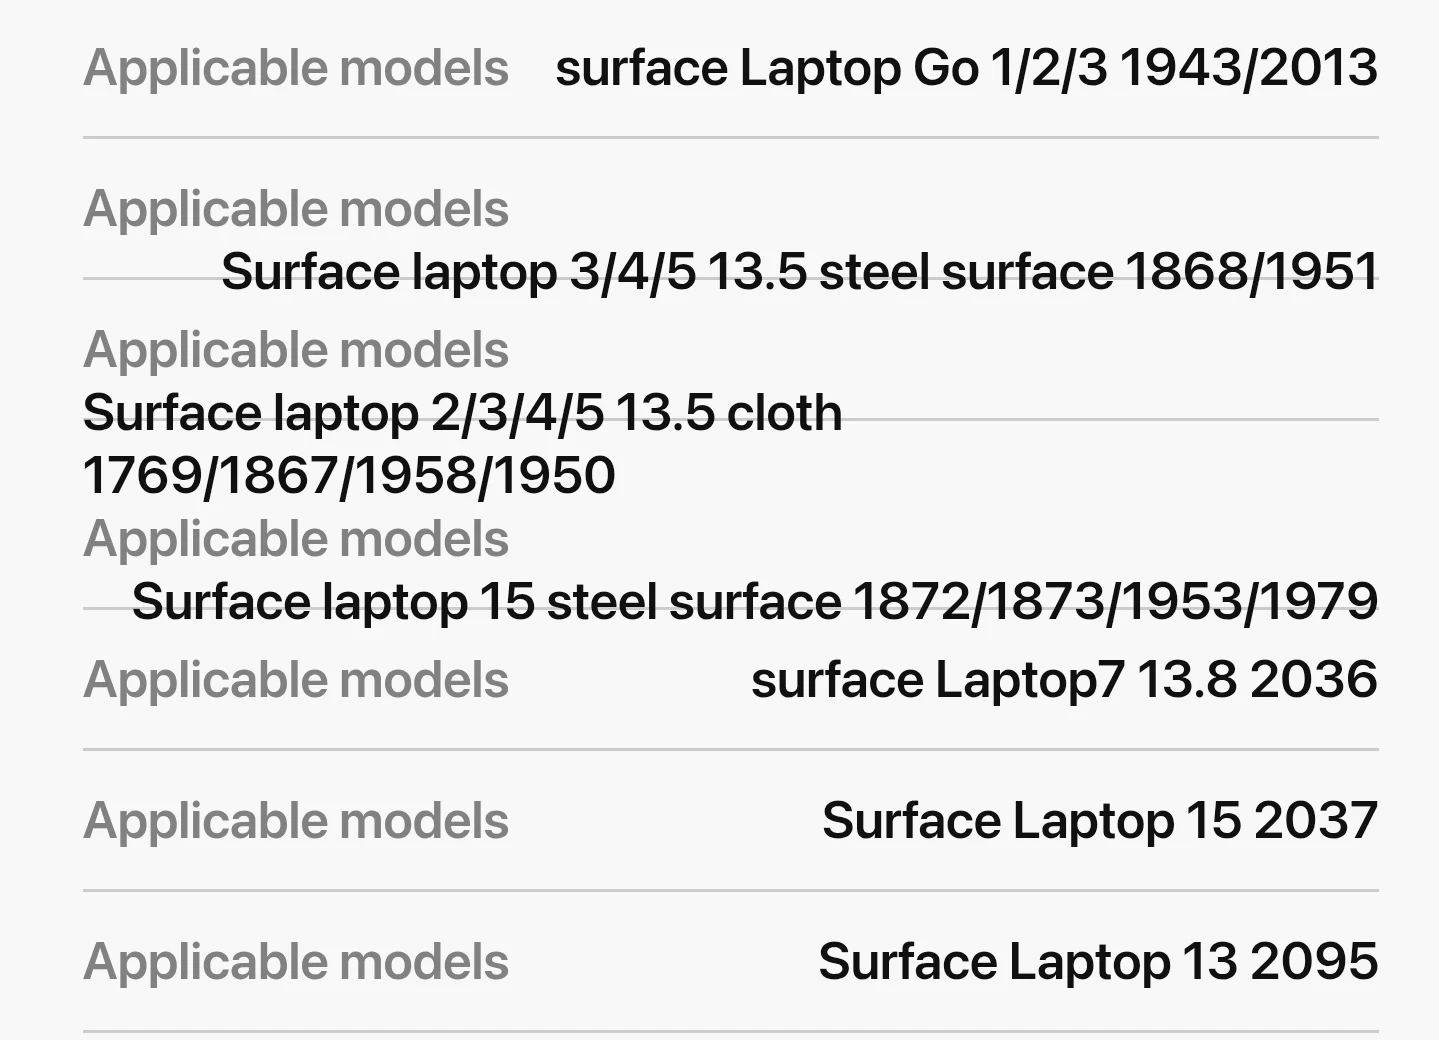Select 'Surface laptop 15 steel surface' text

point(486,602)
